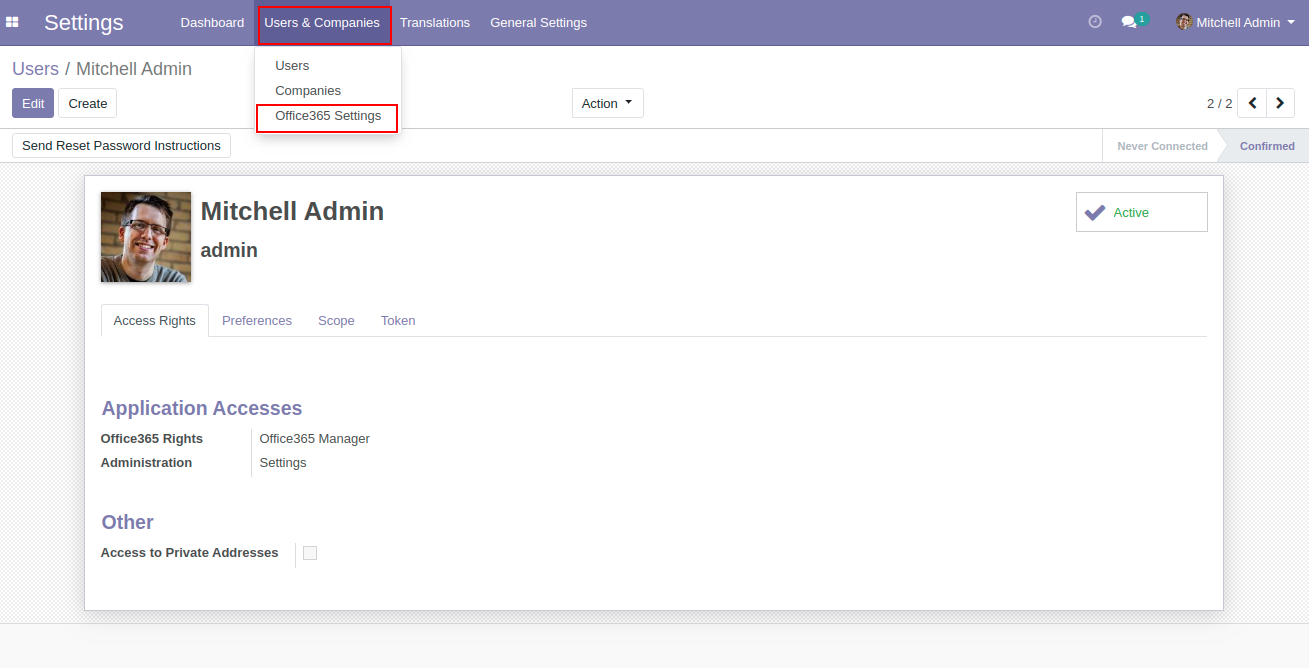The image size is (1309, 668).
Task: Toggle Access to Private Addresses checkbox
Action: point(310,553)
